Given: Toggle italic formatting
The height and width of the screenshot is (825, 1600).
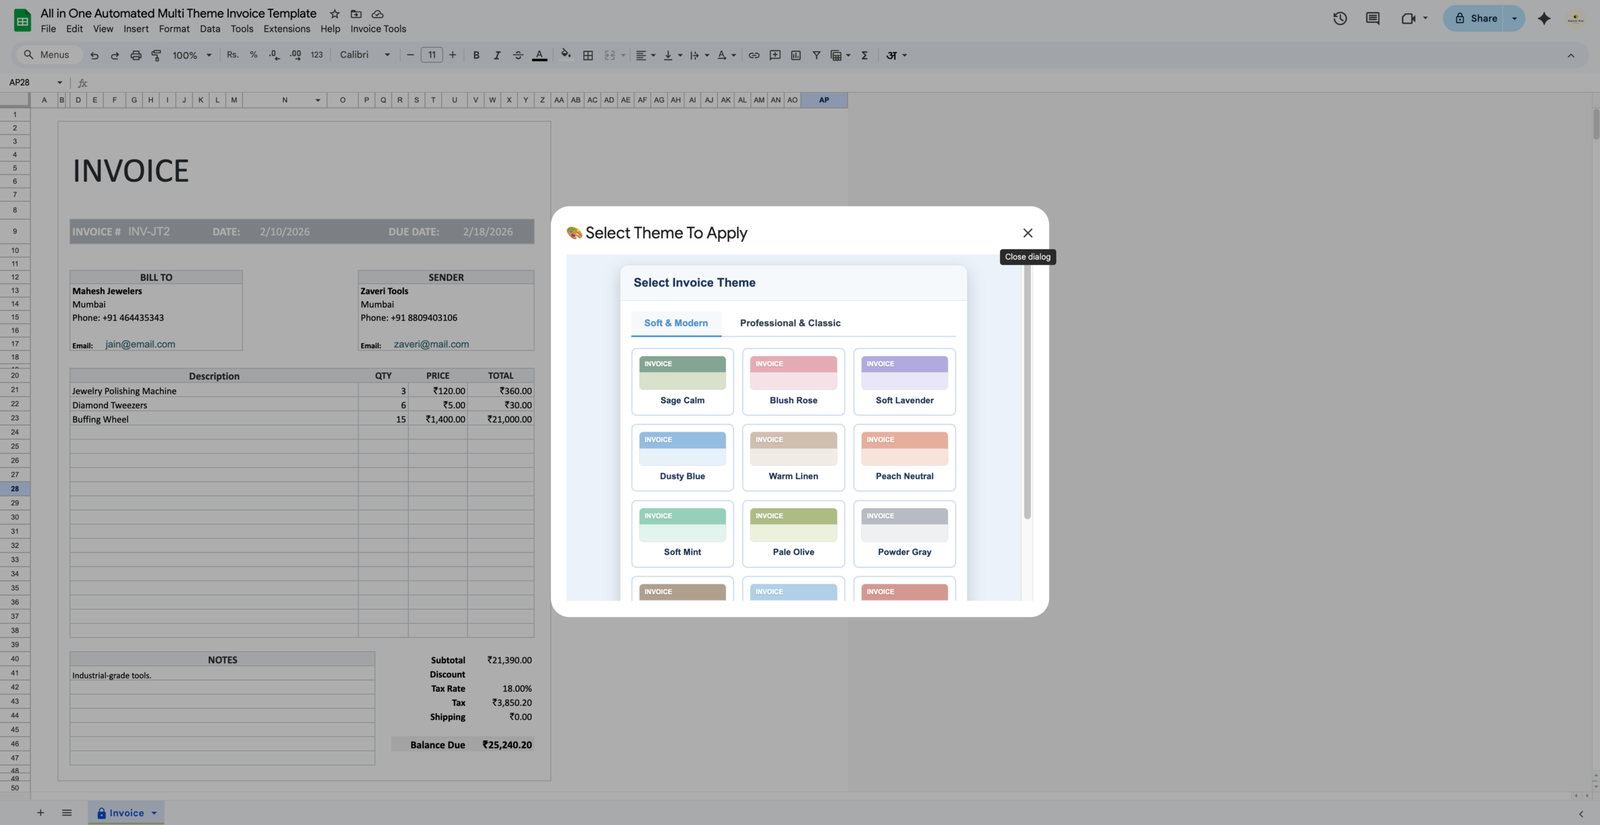Looking at the screenshot, I should pos(497,55).
